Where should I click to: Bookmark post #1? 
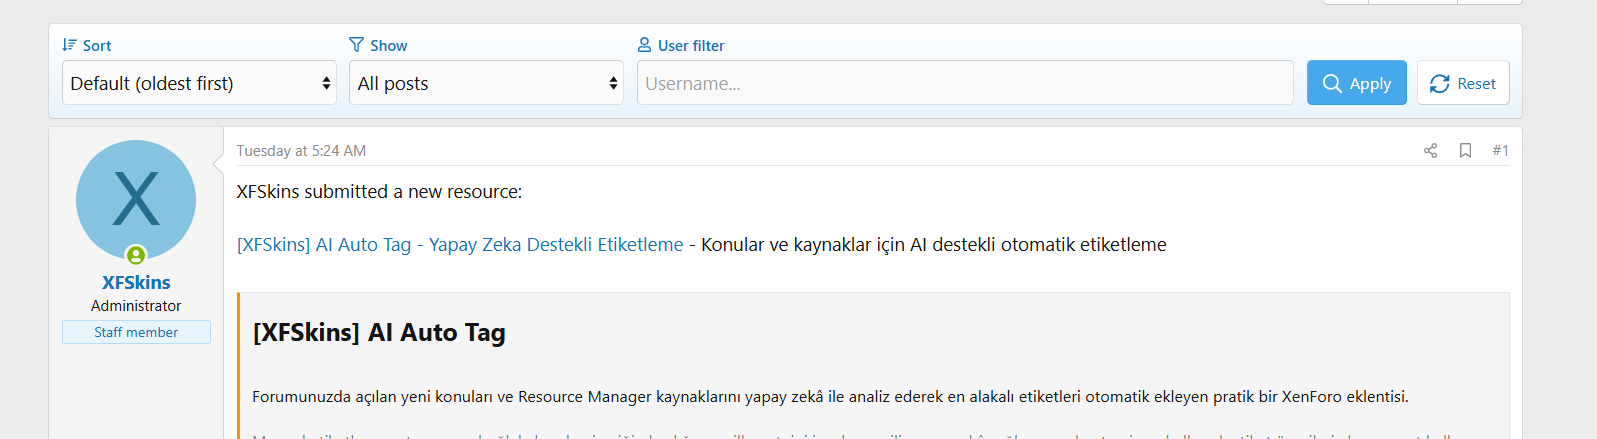tap(1465, 150)
